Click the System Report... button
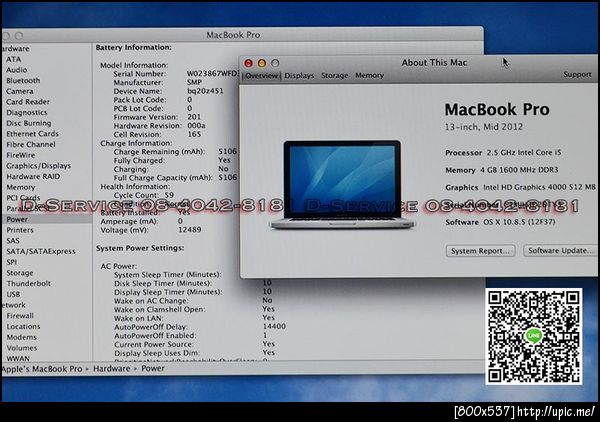600x422 pixels. click(480, 251)
